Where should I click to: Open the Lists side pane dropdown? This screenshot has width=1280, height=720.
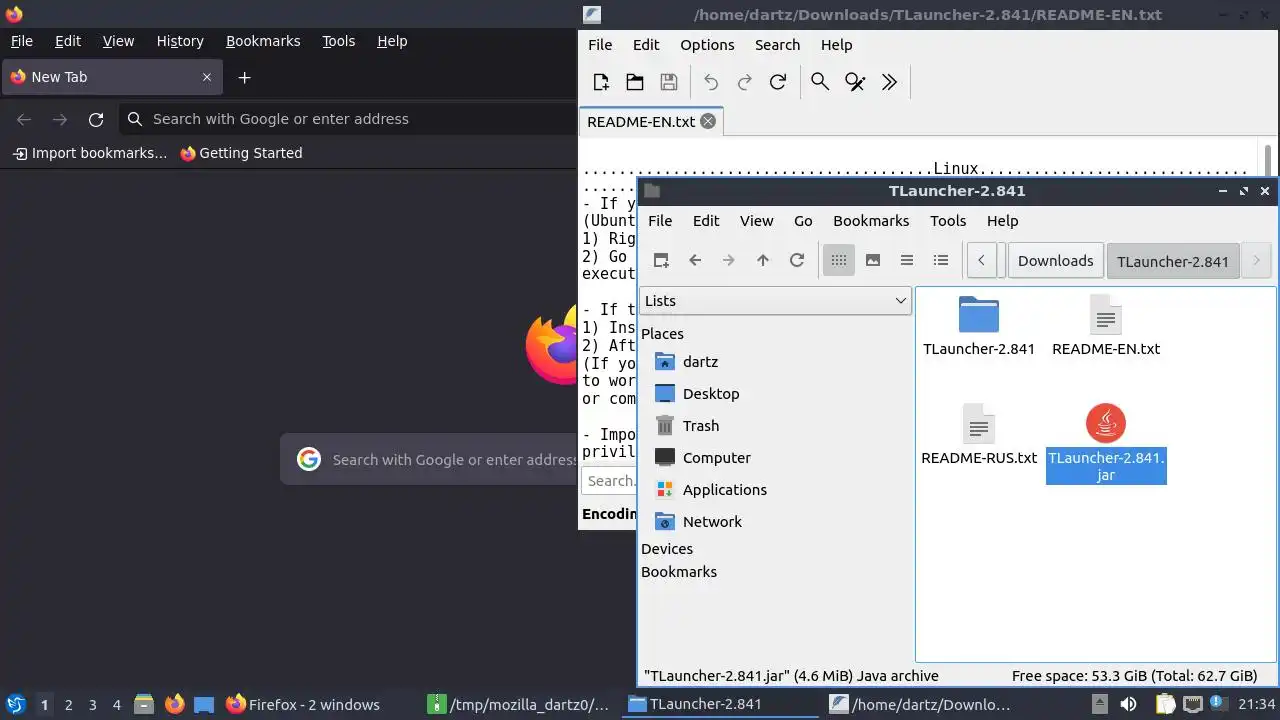pos(775,301)
